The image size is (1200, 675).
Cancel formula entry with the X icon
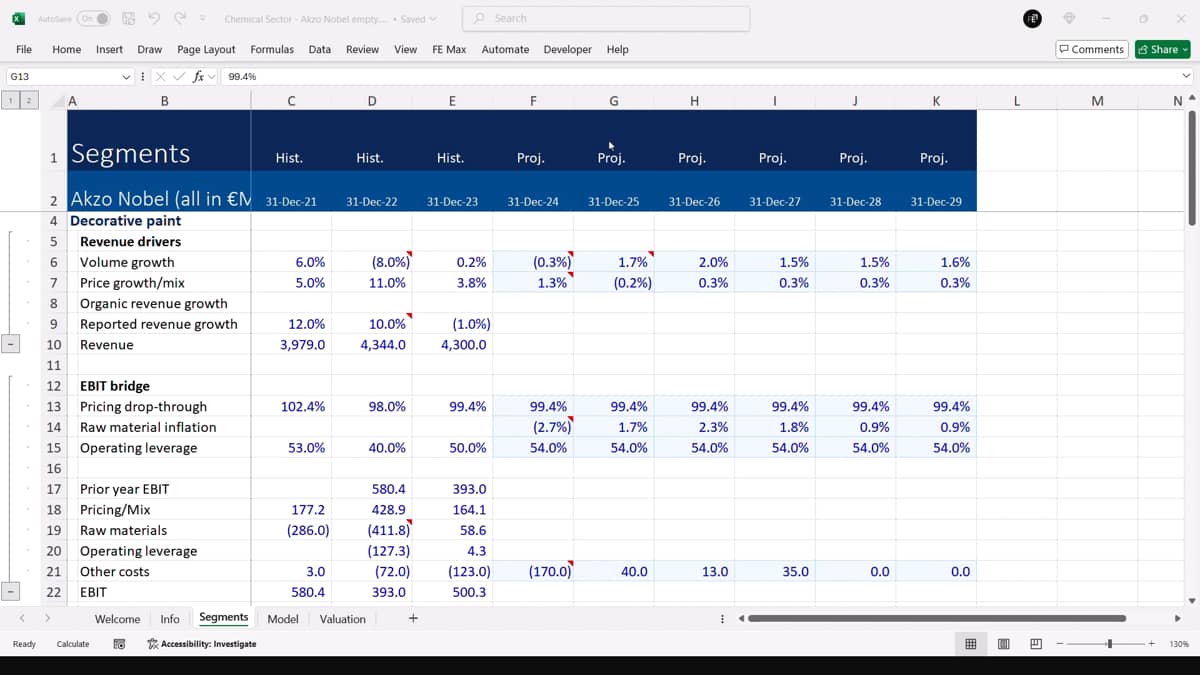click(x=161, y=76)
